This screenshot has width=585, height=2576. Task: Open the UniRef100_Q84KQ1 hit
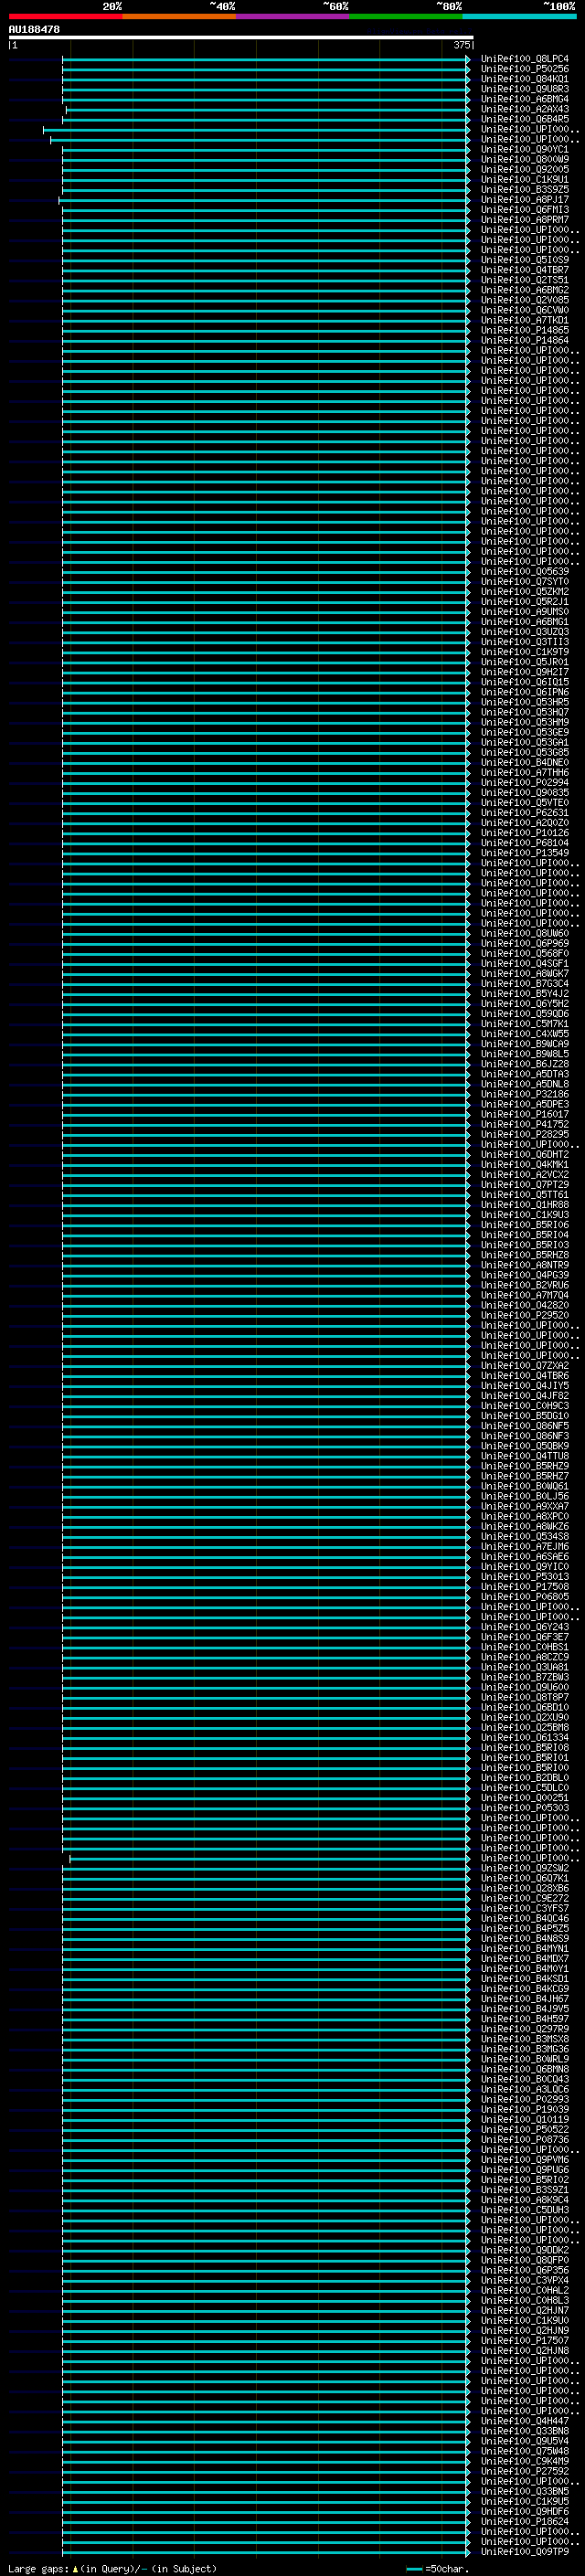(525, 79)
